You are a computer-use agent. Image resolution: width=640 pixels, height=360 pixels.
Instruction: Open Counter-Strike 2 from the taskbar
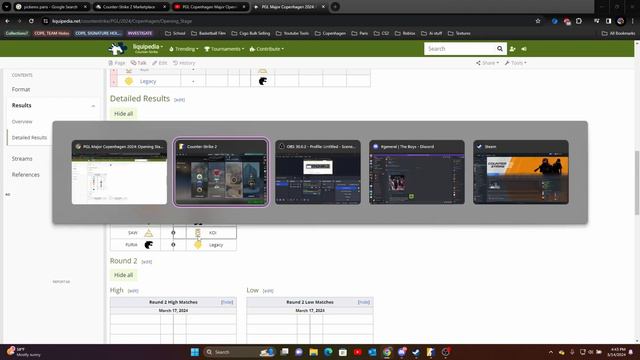point(431,352)
